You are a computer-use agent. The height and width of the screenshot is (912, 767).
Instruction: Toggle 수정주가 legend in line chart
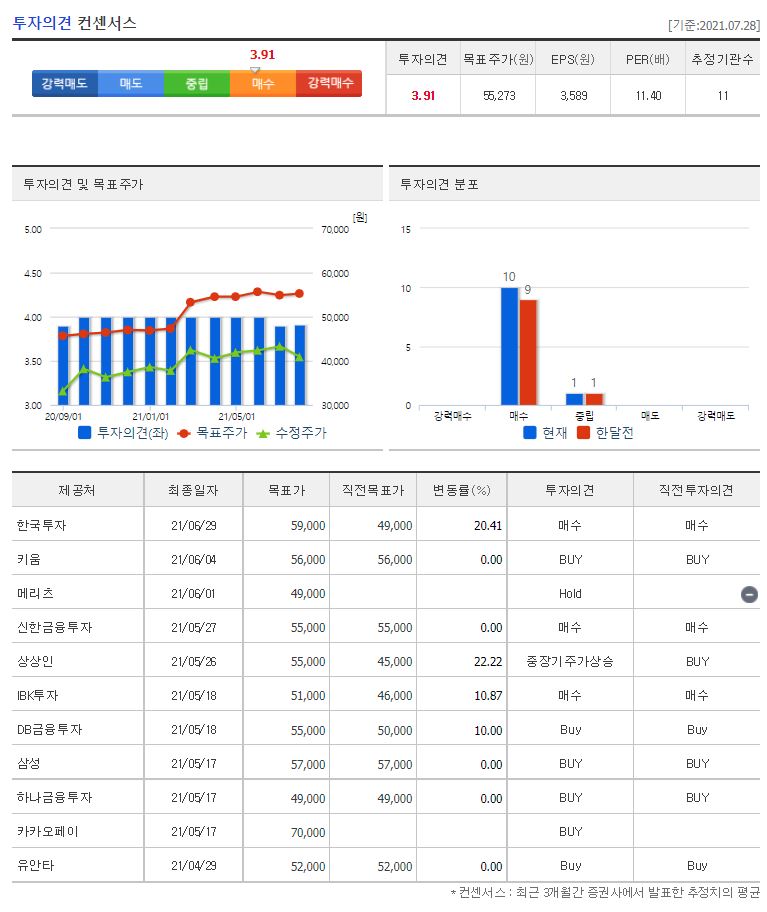[291, 433]
